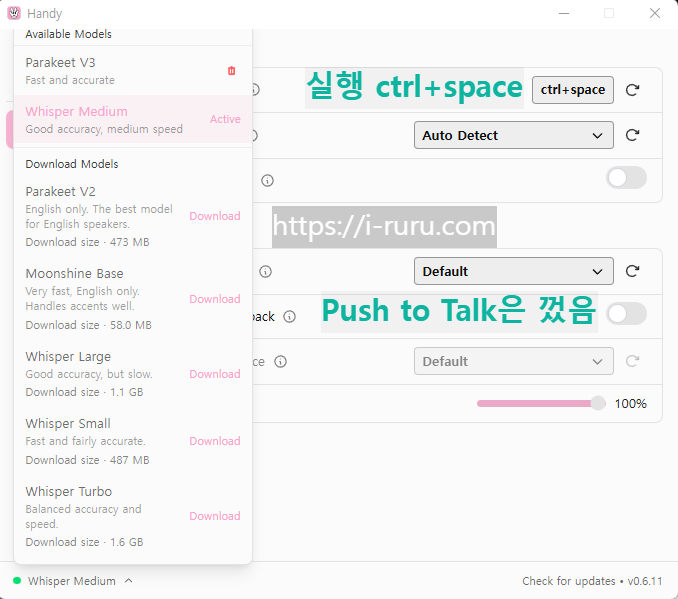The image size is (678, 599).
Task: Show info tooltip left of Default dropdown
Action: pyautogui.click(x=265, y=272)
